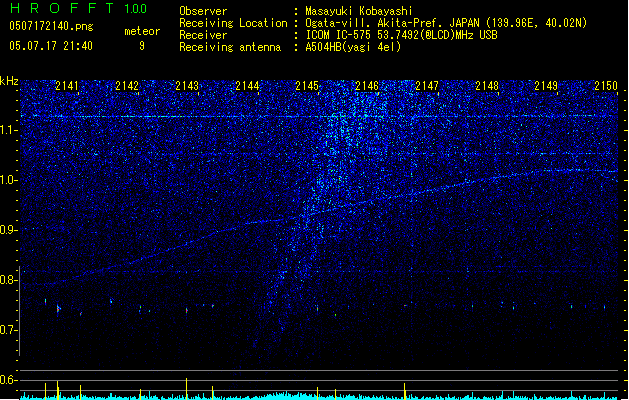Click the 0.8 frequency axis label

(9, 280)
